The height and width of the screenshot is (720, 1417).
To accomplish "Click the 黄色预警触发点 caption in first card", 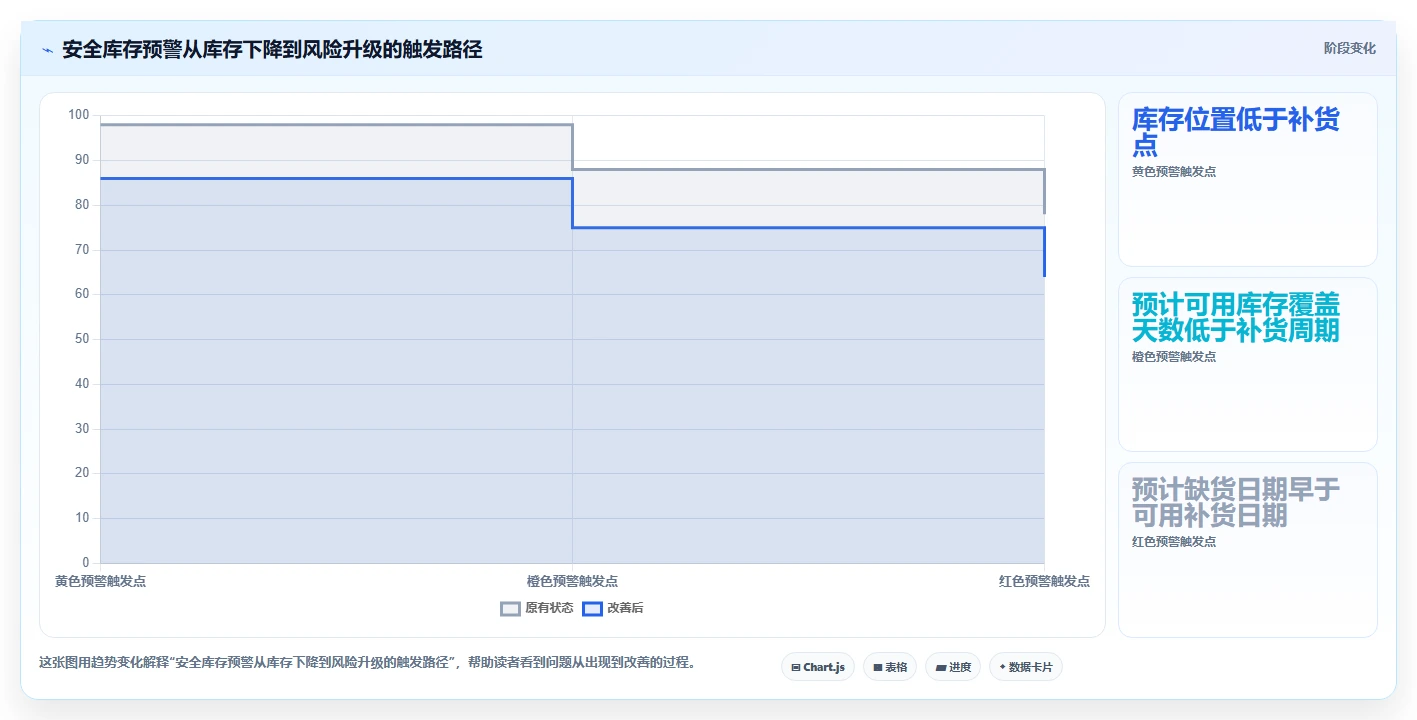I will pos(1174,172).
